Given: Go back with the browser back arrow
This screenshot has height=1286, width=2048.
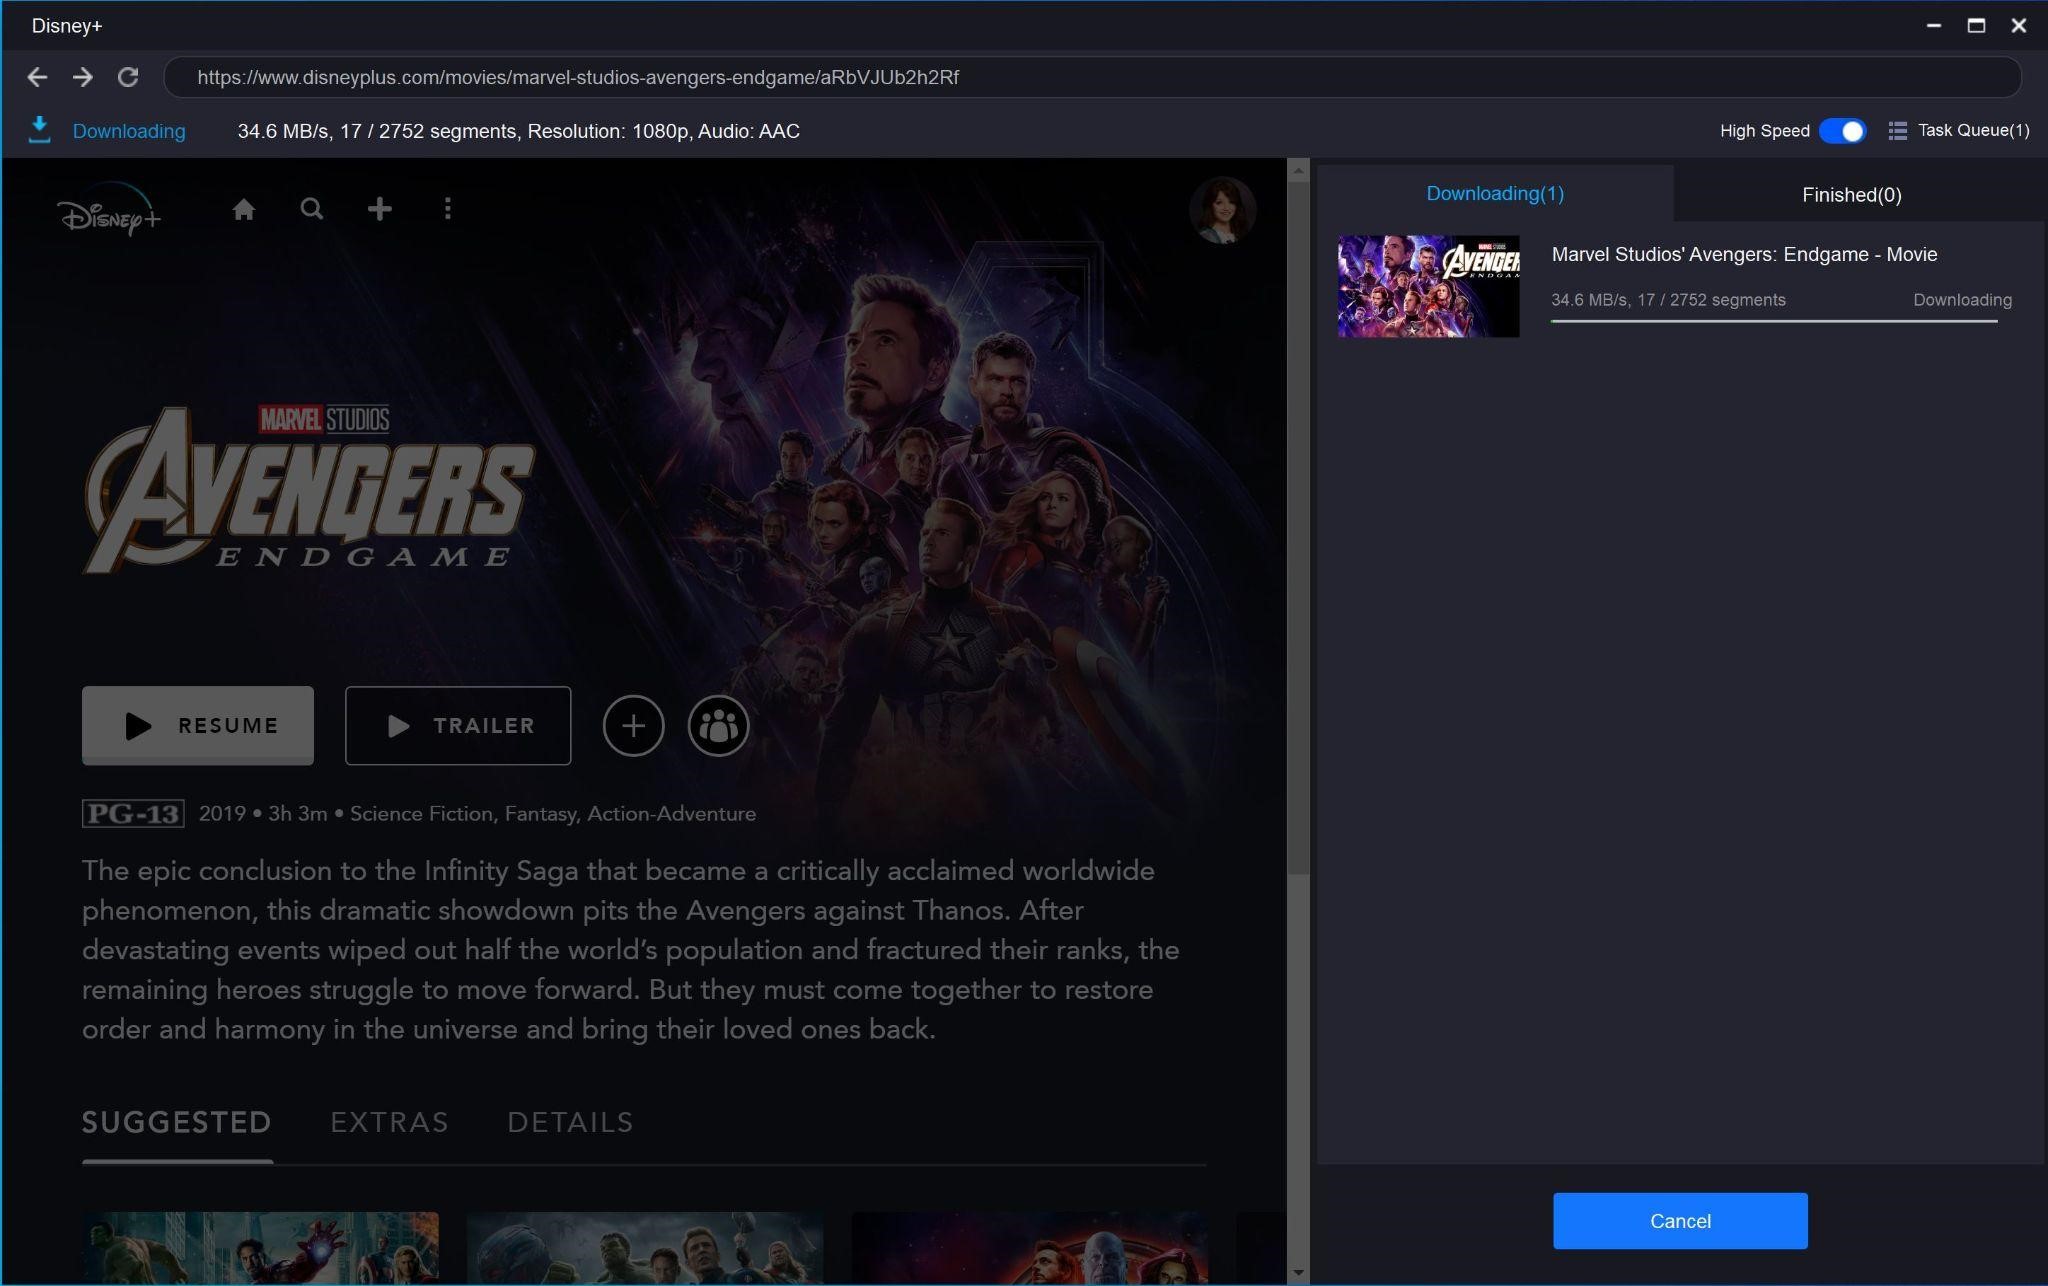Looking at the screenshot, I should coord(37,77).
